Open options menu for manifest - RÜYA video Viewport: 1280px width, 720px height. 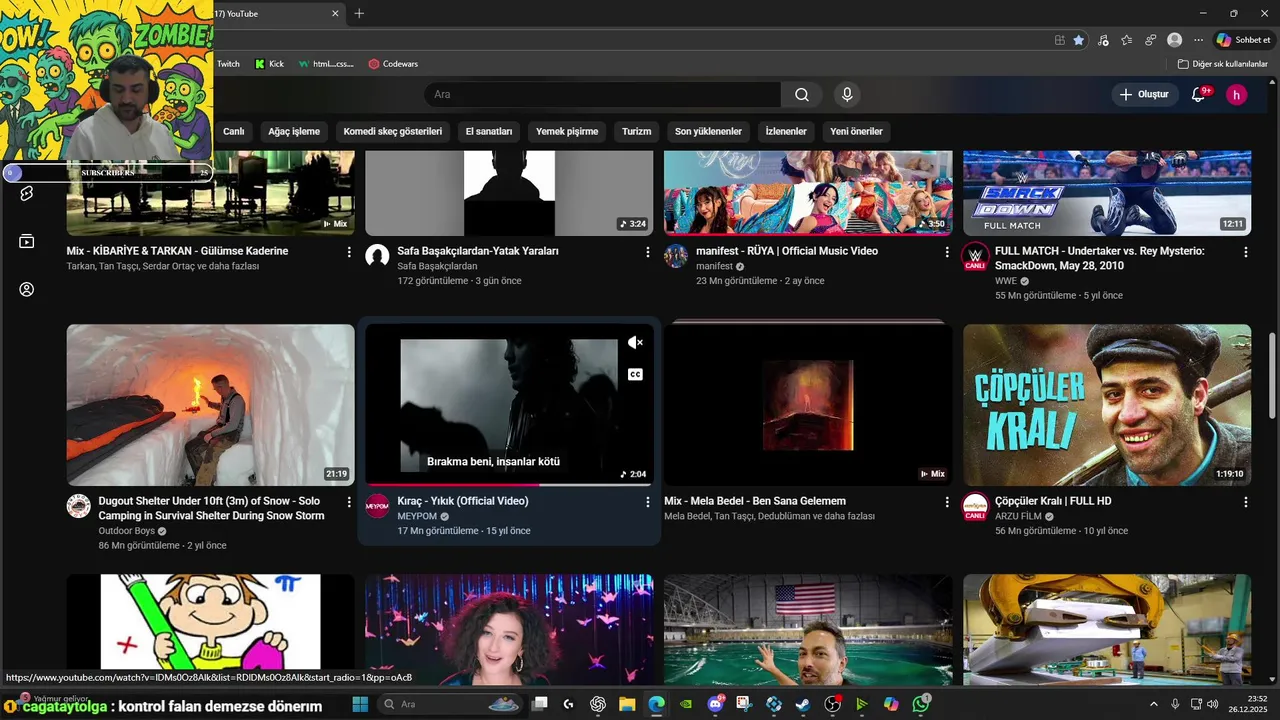946,252
